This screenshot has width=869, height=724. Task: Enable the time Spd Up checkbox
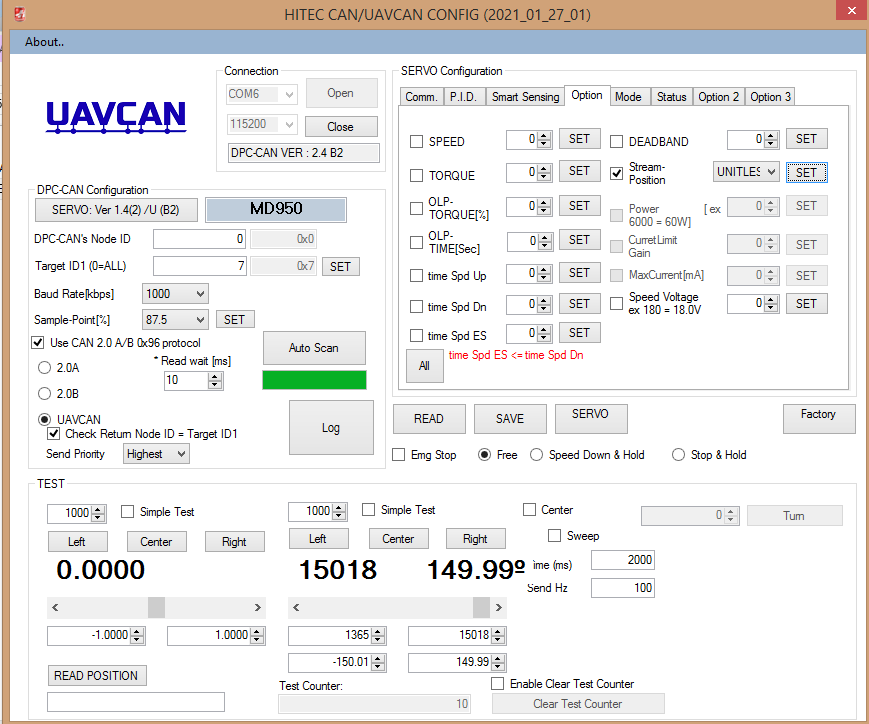click(416, 276)
